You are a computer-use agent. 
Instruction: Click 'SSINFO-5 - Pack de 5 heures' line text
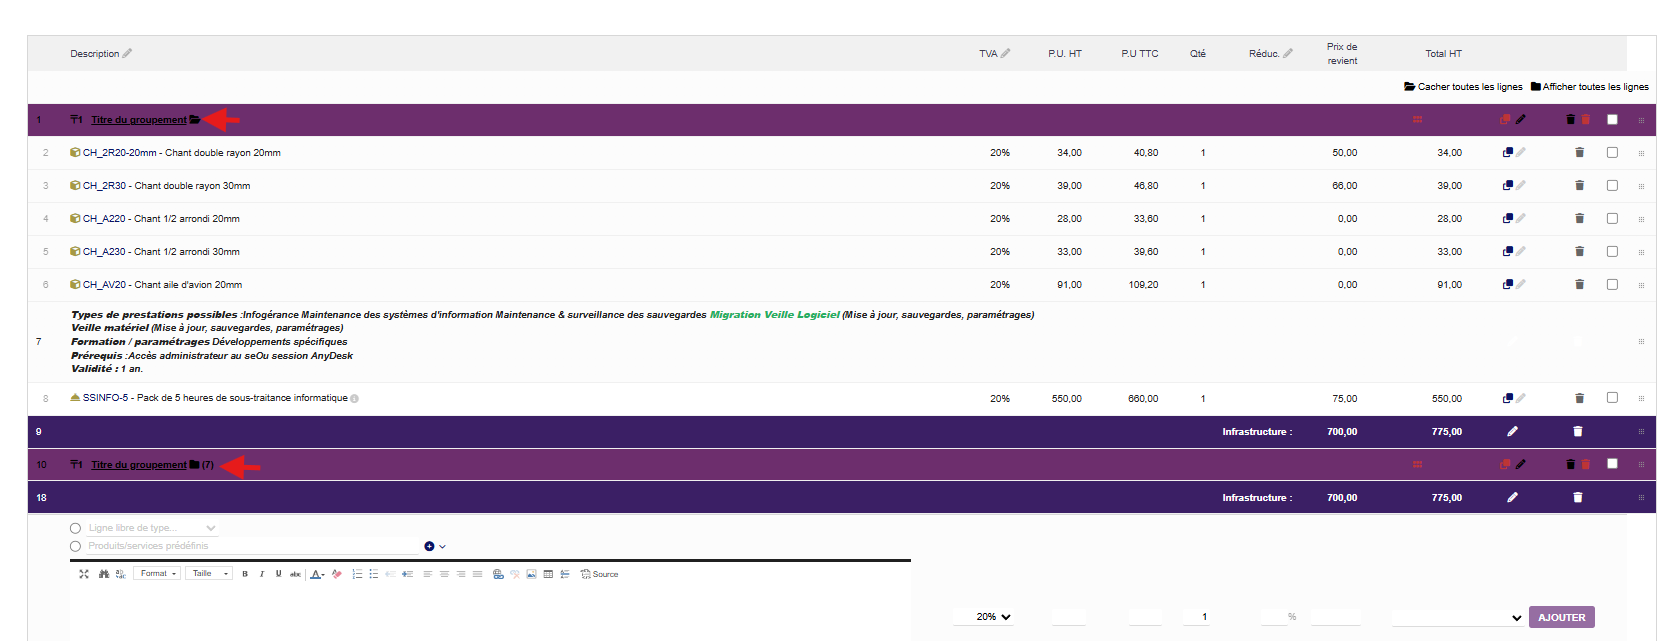[215, 398]
